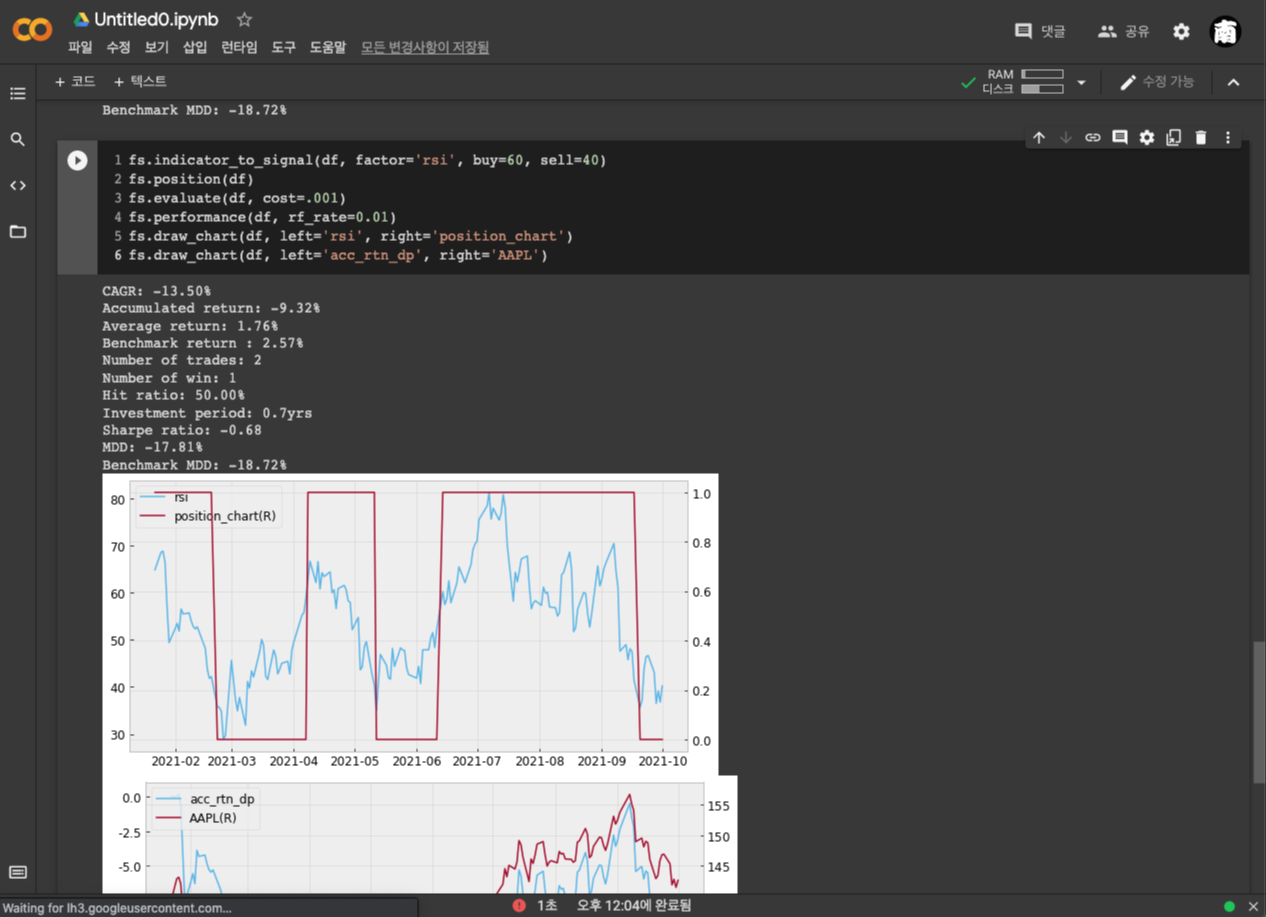Image resolution: width=1266 pixels, height=917 pixels.
Task: Open cell editor settings gear icon
Action: click(1147, 137)
